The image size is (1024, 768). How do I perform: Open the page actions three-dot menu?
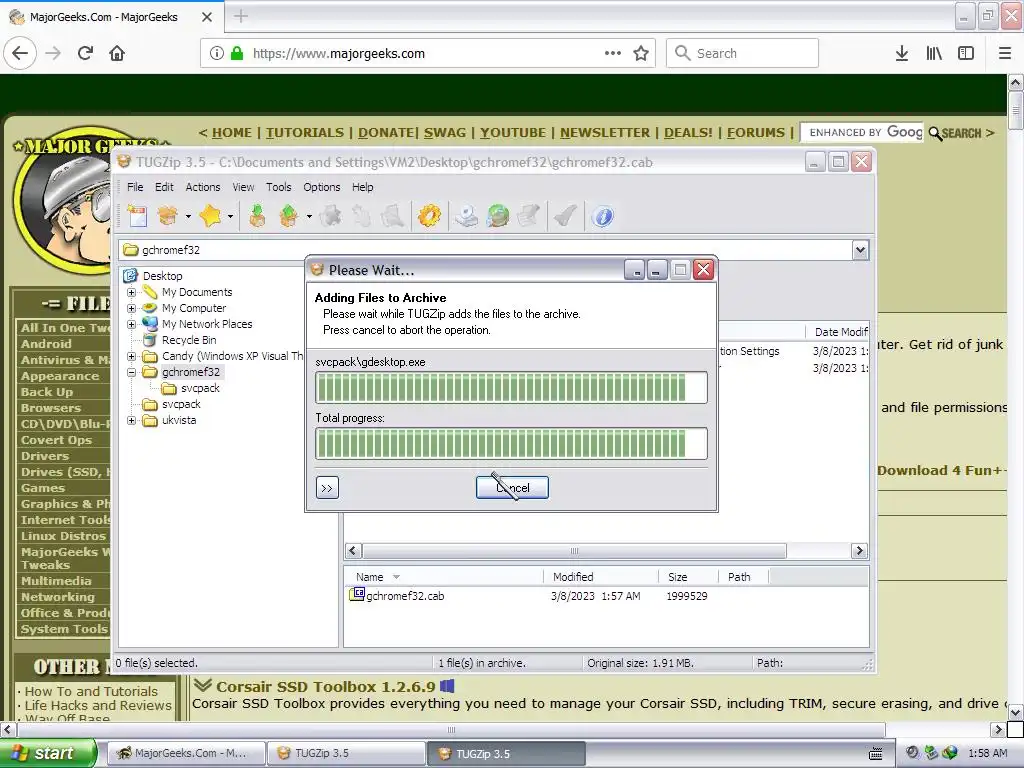tap(613, 54)
